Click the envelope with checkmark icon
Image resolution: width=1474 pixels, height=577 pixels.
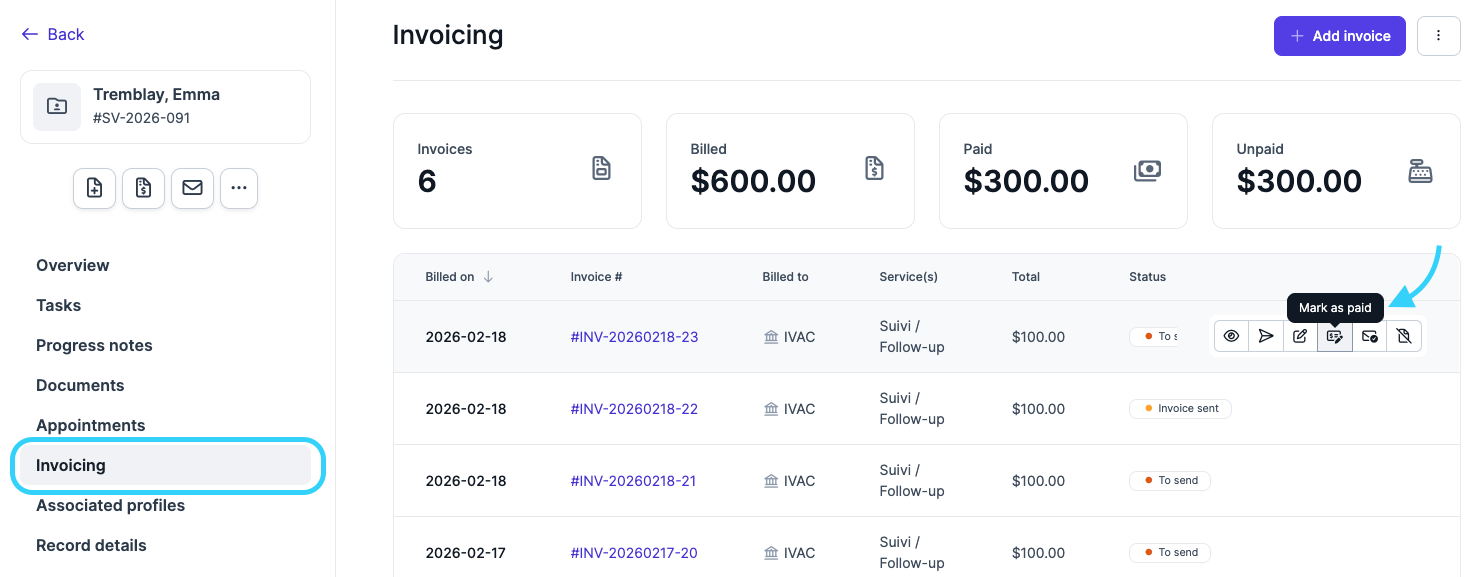[1369, 337]
